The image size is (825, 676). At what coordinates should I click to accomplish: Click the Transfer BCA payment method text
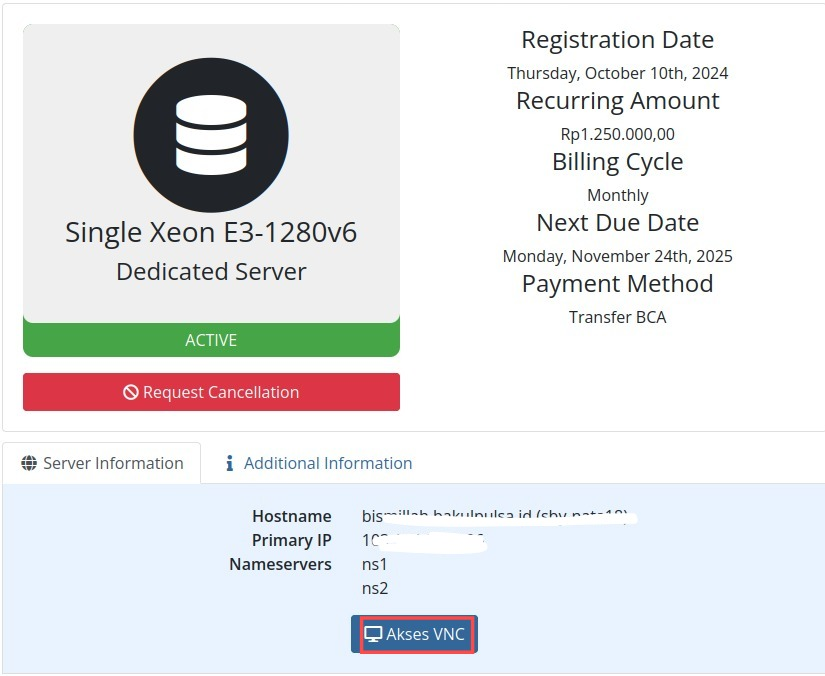tap(617, 317)
